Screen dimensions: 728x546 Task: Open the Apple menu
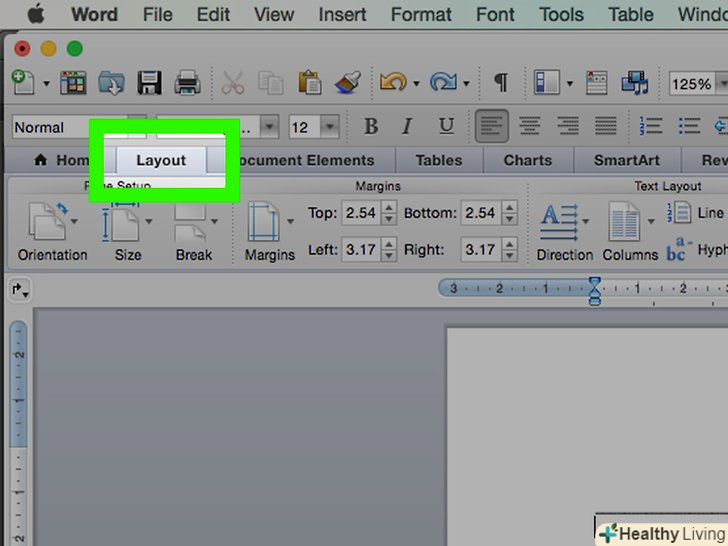[x=36, y=14]
